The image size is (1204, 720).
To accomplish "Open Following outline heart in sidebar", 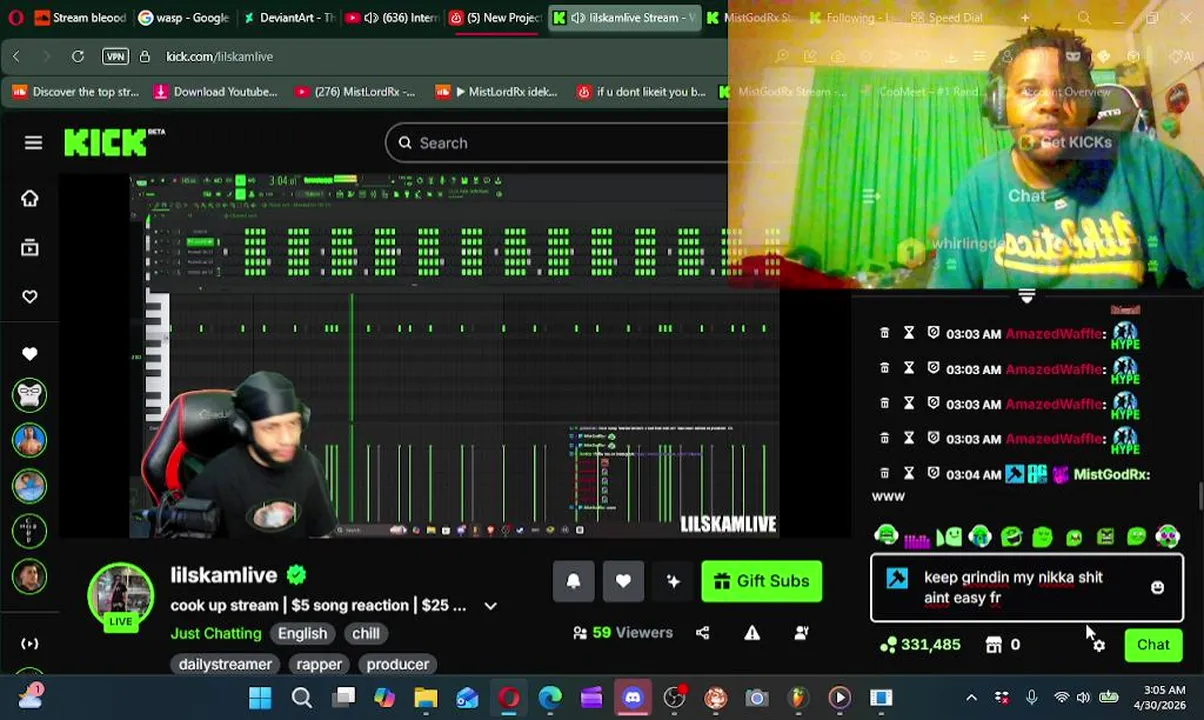I will 30,296.
